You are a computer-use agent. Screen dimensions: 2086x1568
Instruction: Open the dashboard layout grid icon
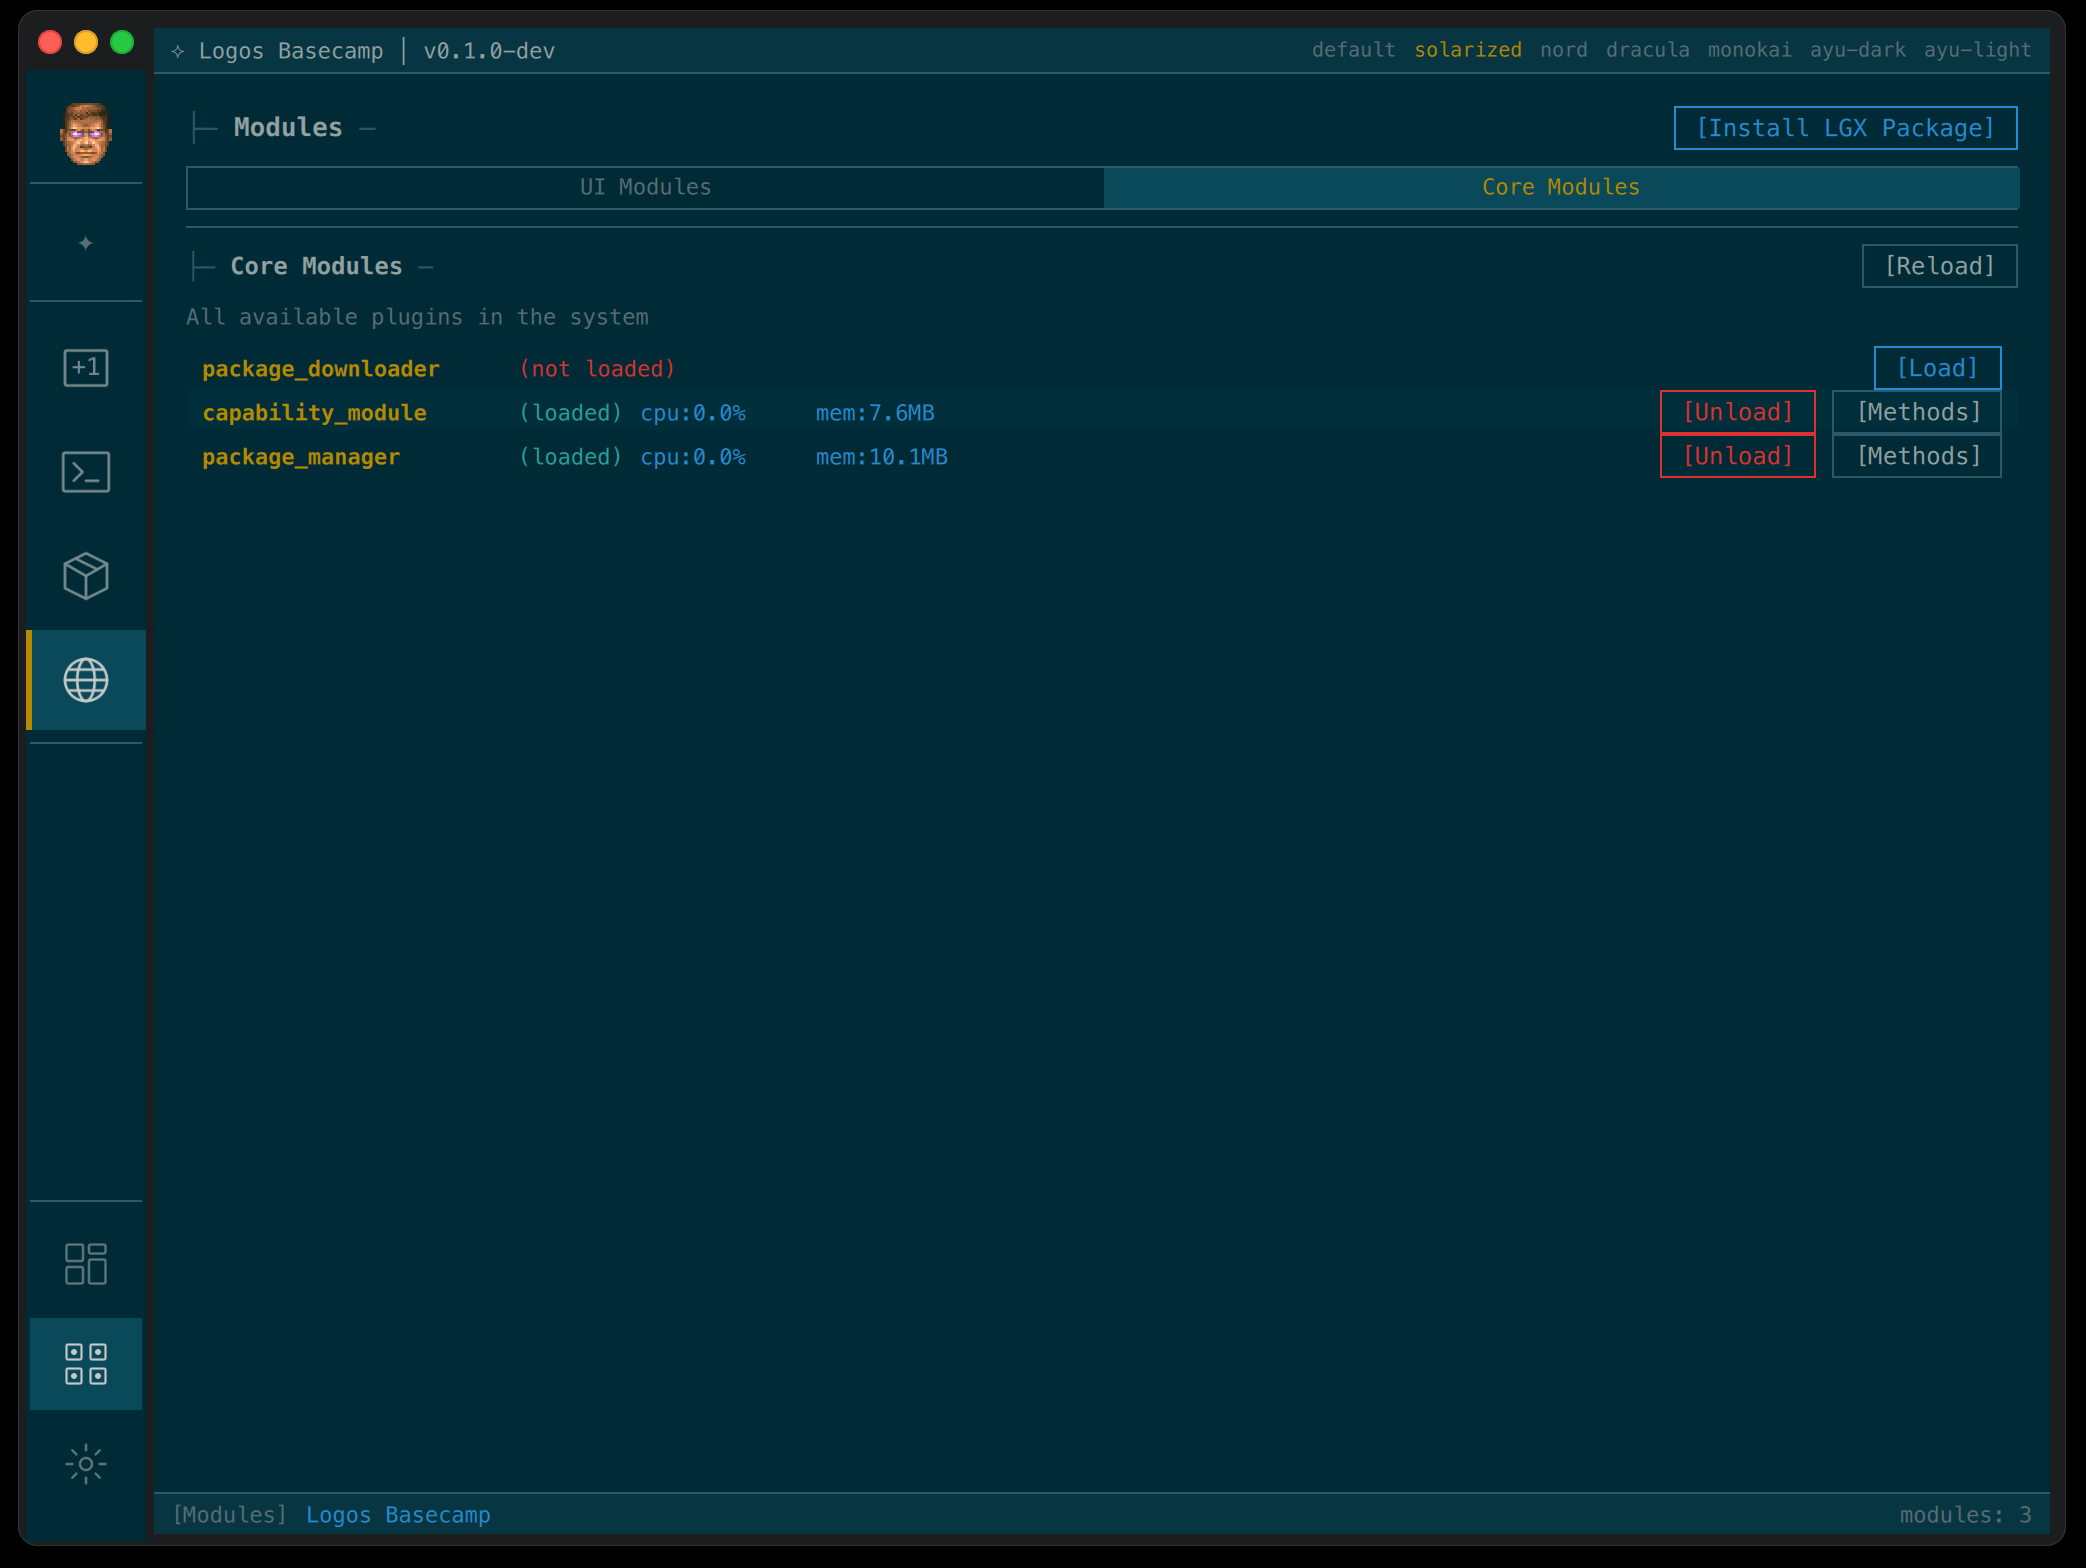tap(86, 1264)
